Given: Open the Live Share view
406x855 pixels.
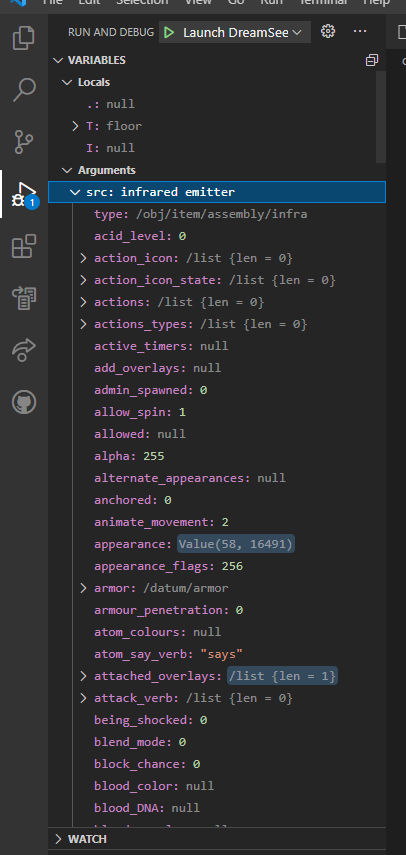Looking at the screenshot, I should point(24,351).
